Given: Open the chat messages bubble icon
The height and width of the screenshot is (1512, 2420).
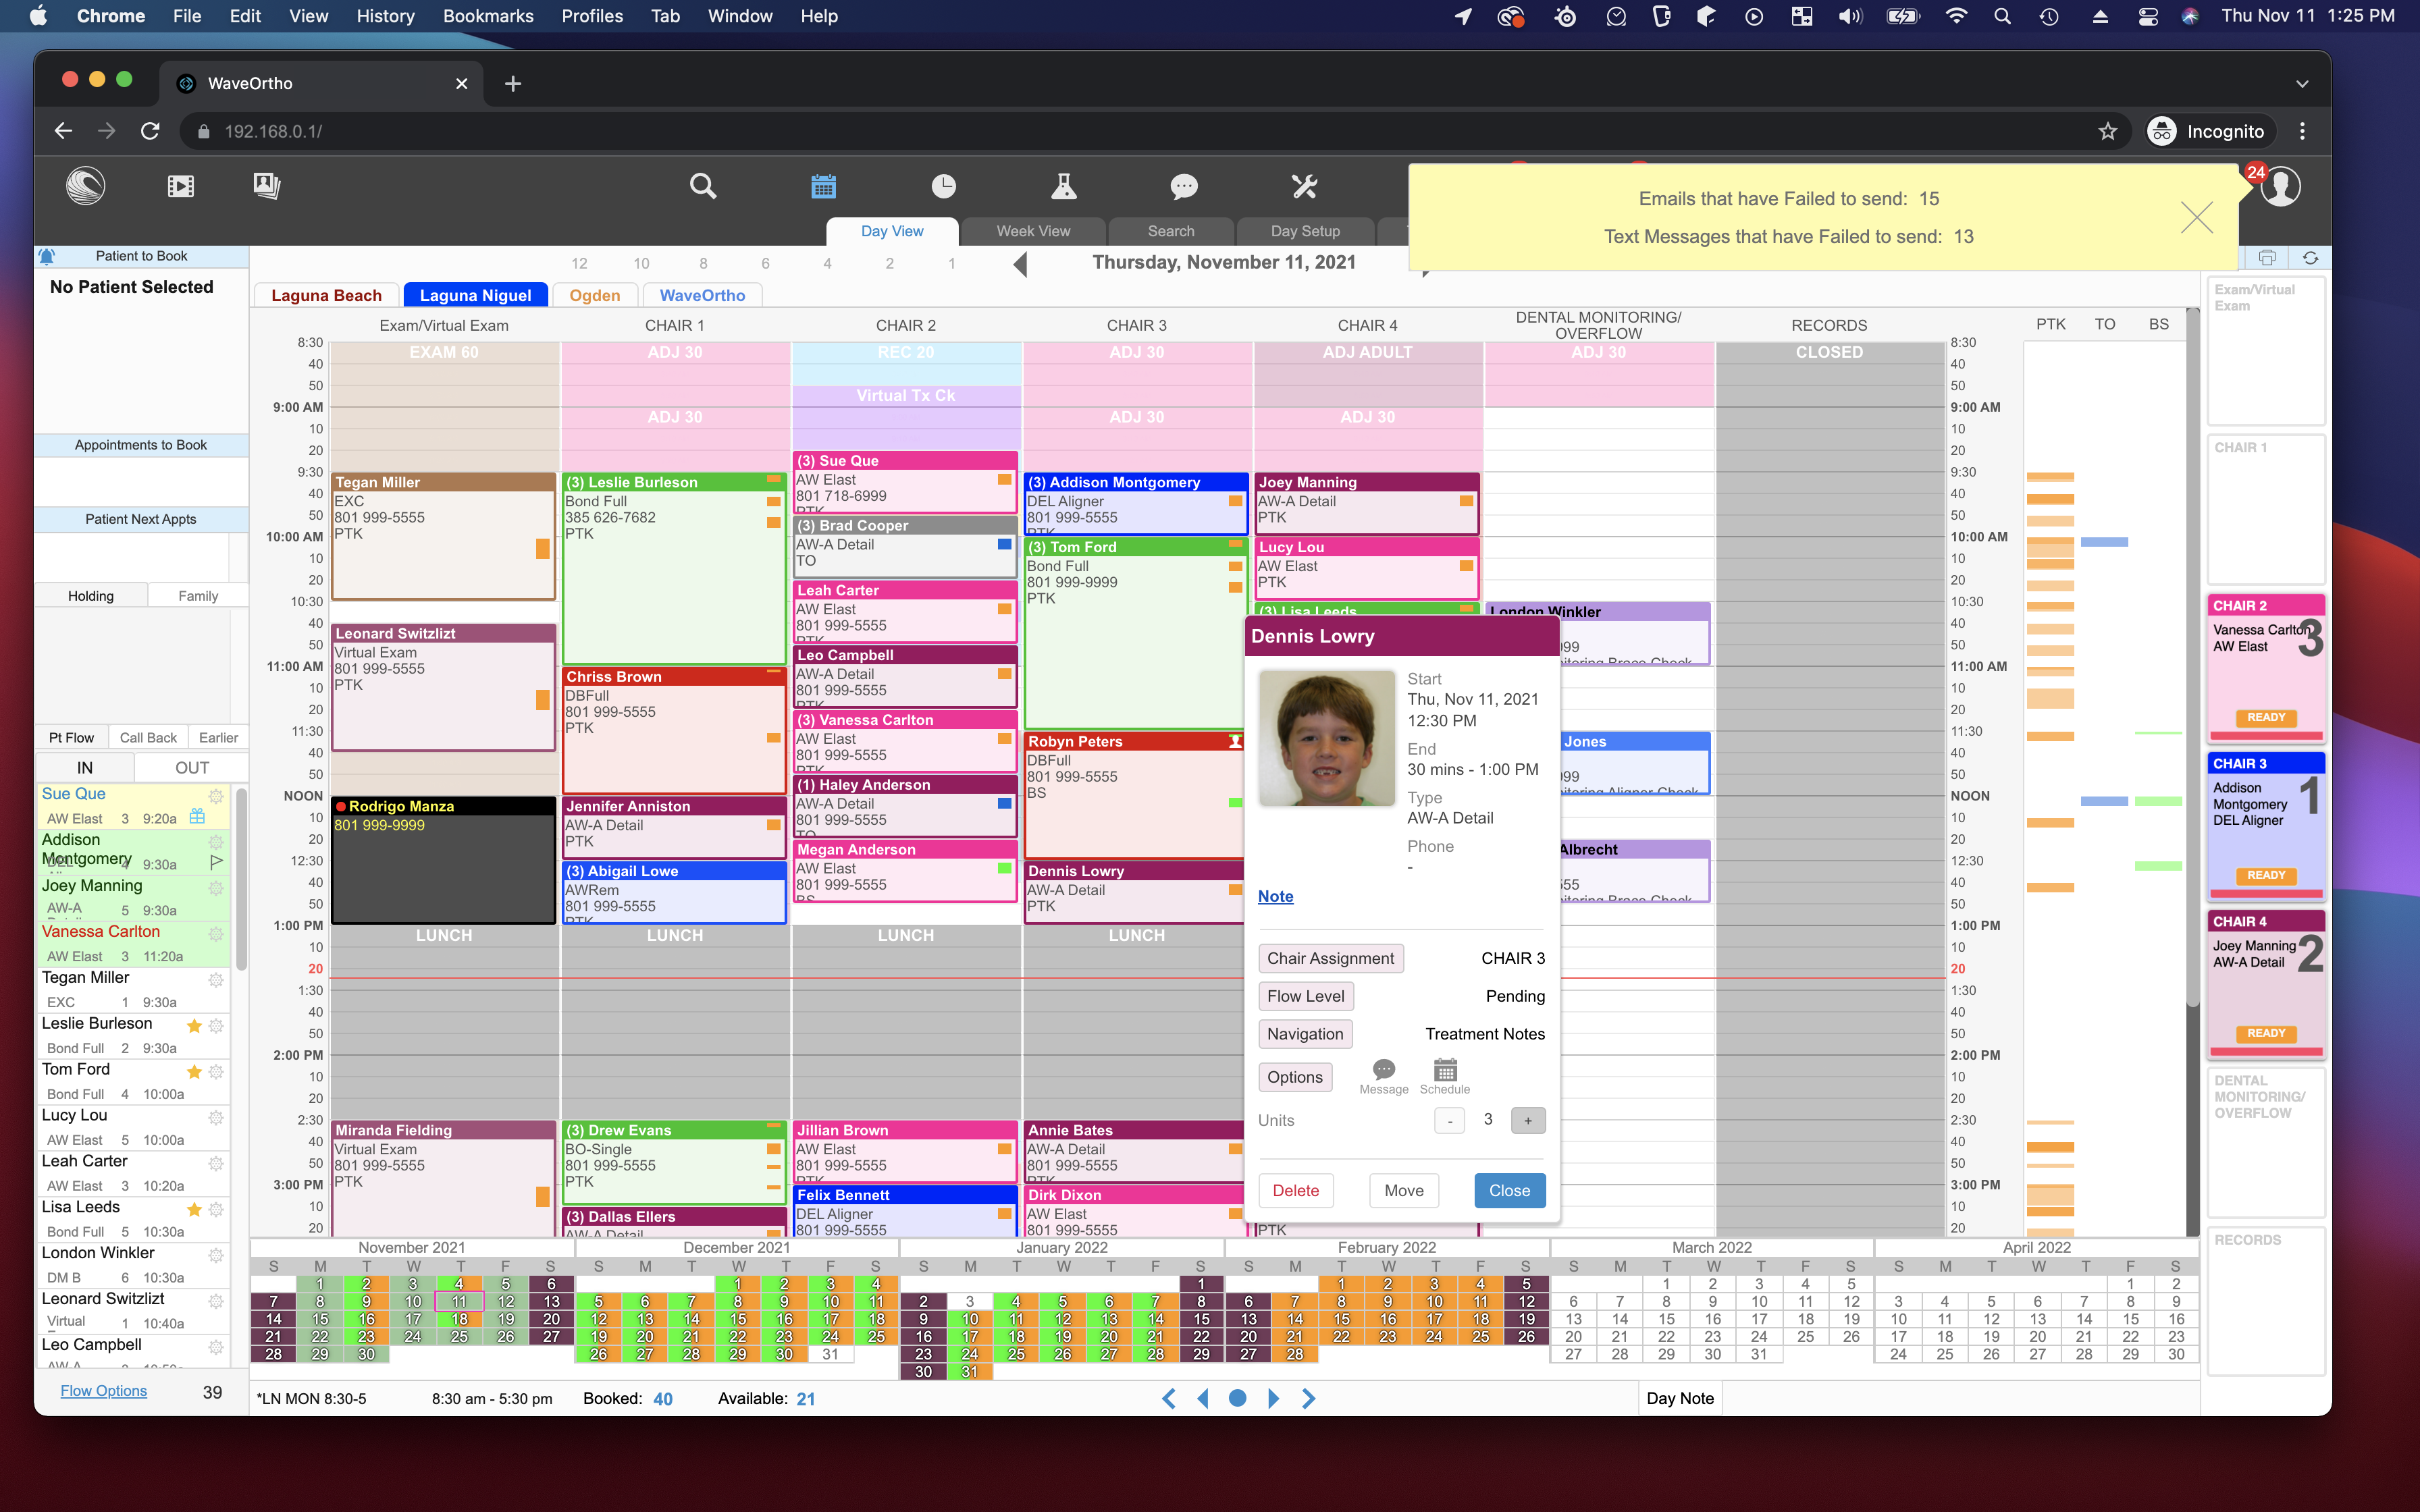Looking at the screenshot, I should 1183,186.
